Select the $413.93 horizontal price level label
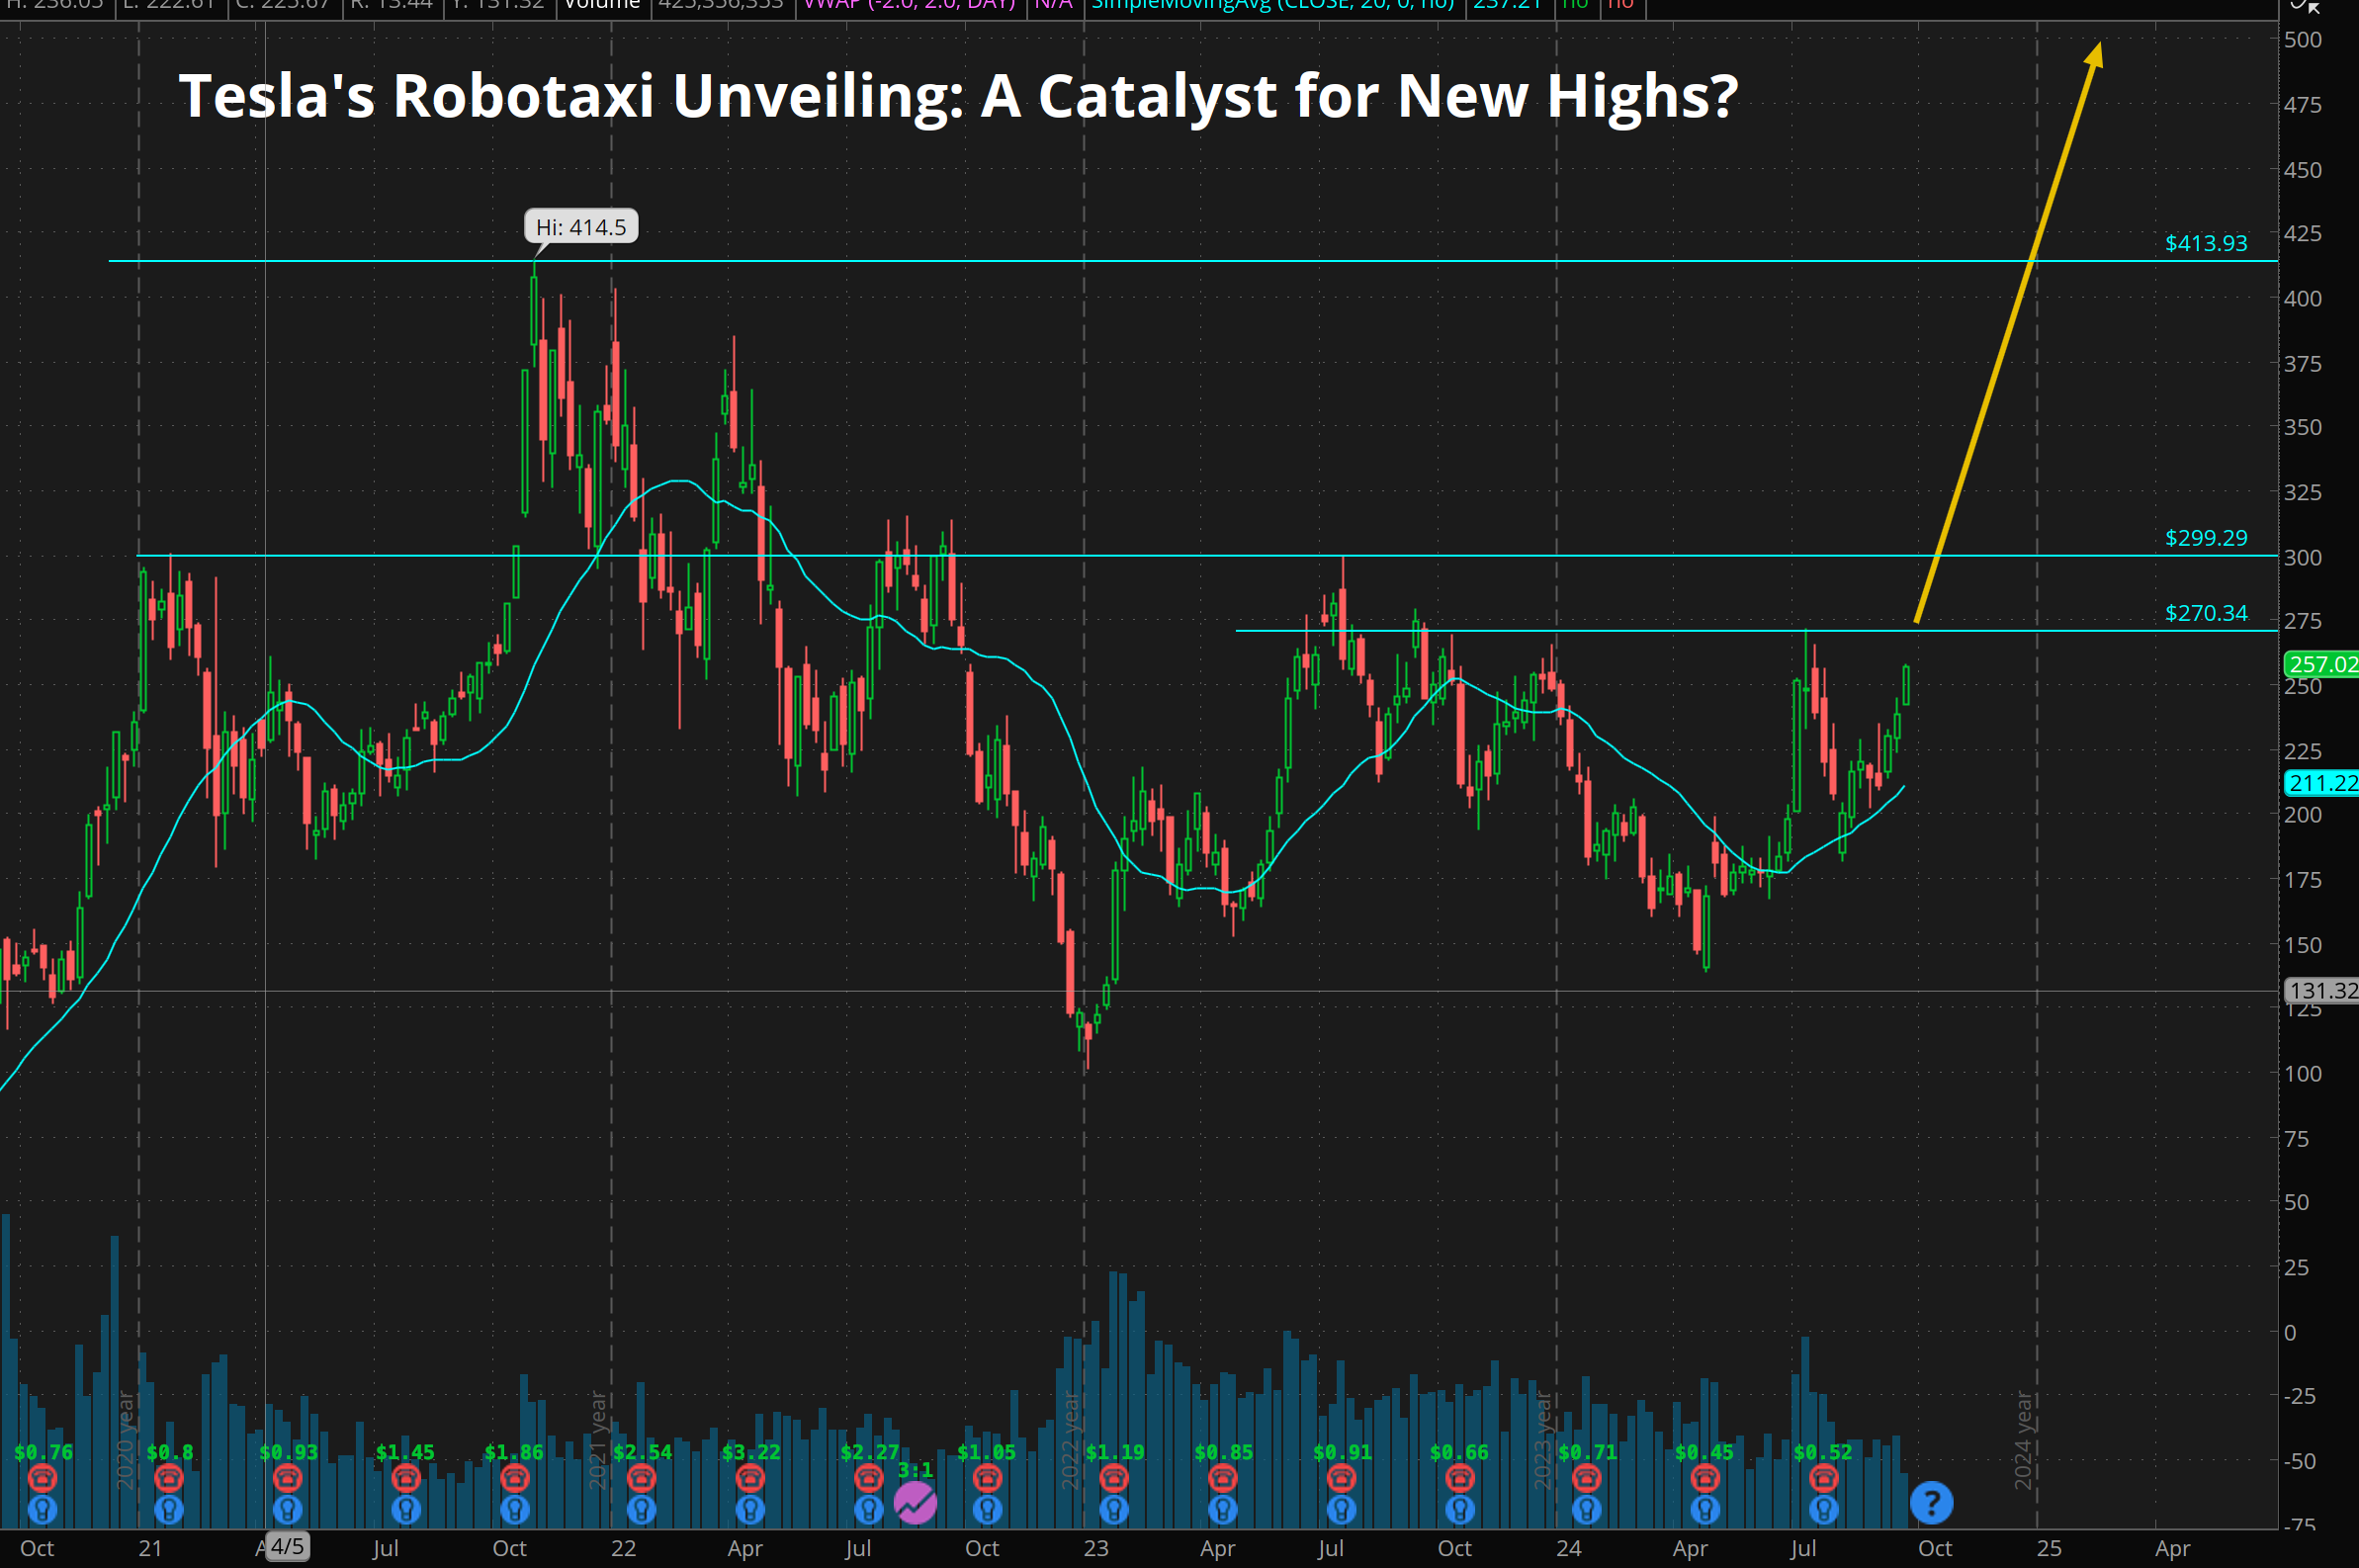The height and width of the screenshot is (1568, 2359). (2205, 243)
